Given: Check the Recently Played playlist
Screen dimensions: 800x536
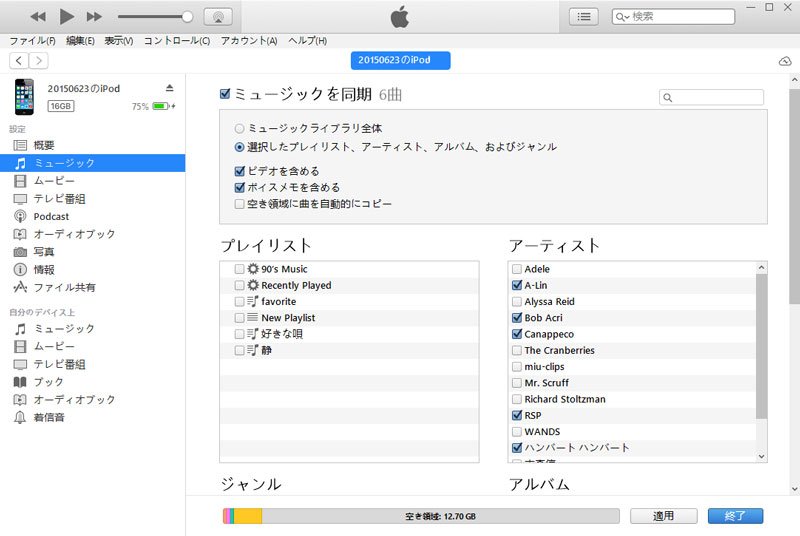Looking at the screenshot, I should tap(239, 285).
